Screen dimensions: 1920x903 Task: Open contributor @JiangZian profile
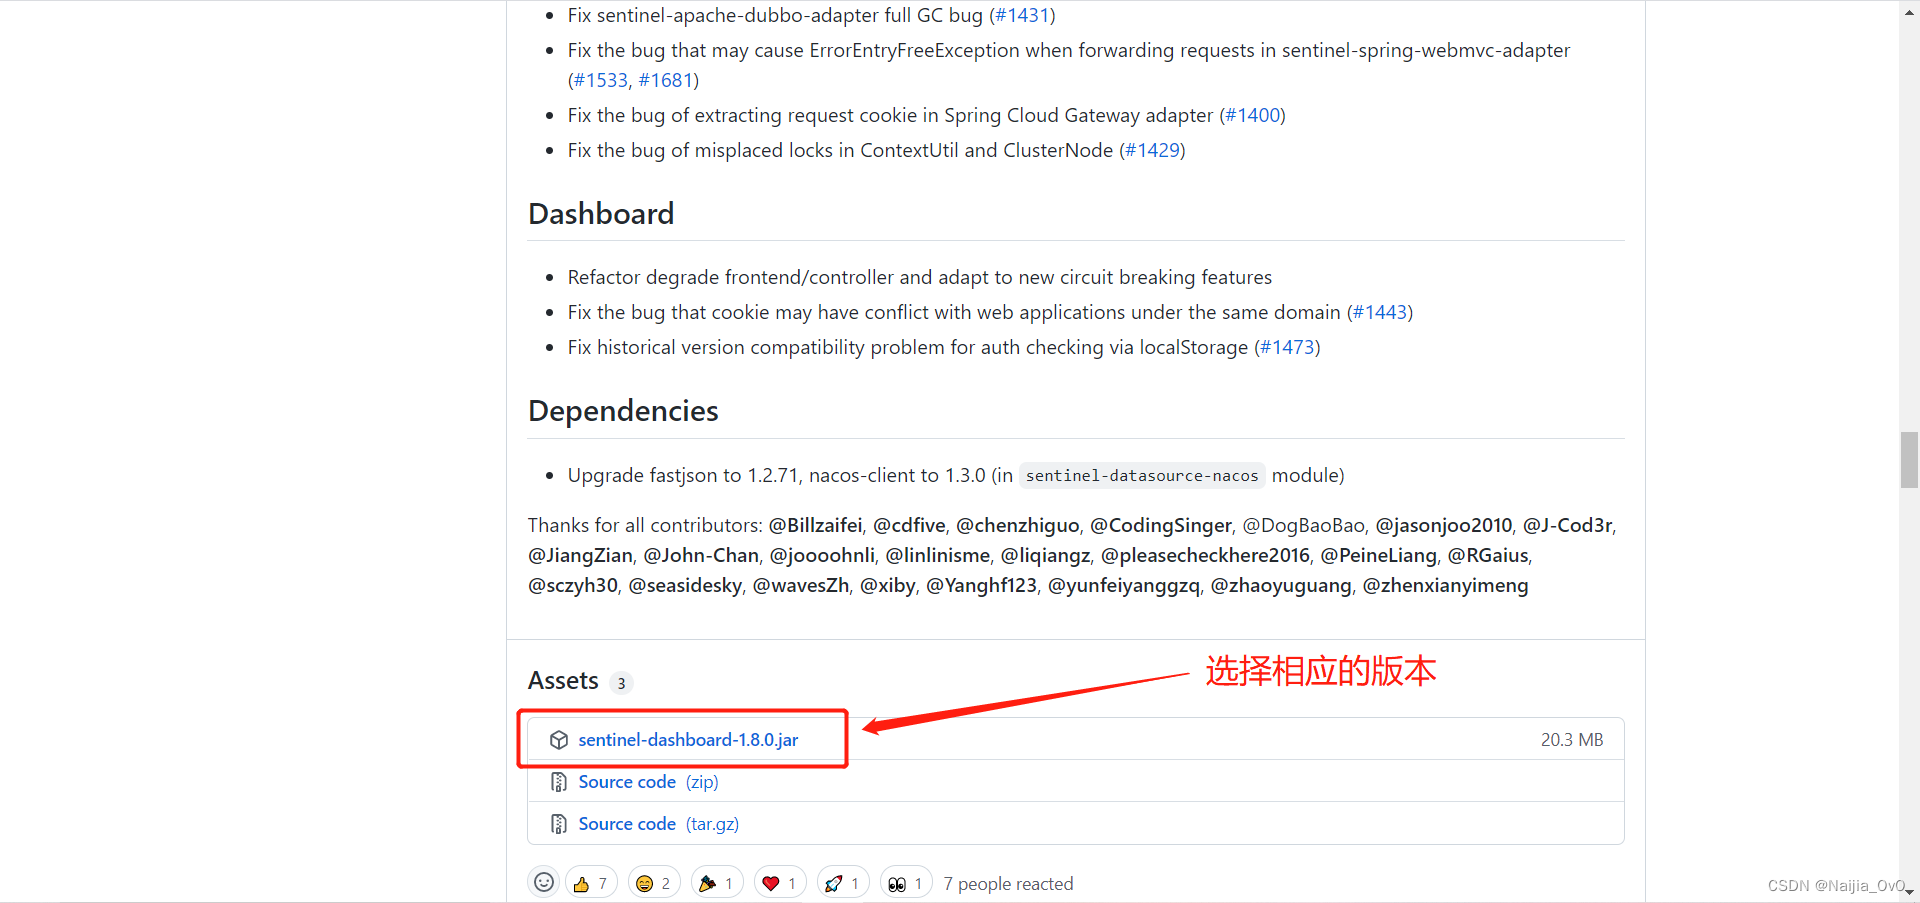click(580, 555)
